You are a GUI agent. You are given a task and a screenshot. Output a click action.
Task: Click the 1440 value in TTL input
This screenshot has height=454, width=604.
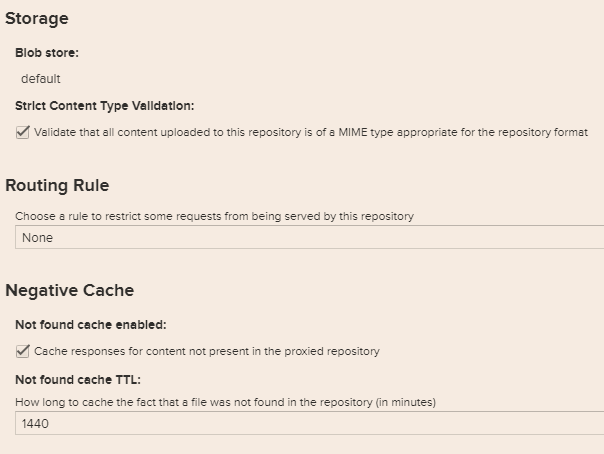(36, 424)
